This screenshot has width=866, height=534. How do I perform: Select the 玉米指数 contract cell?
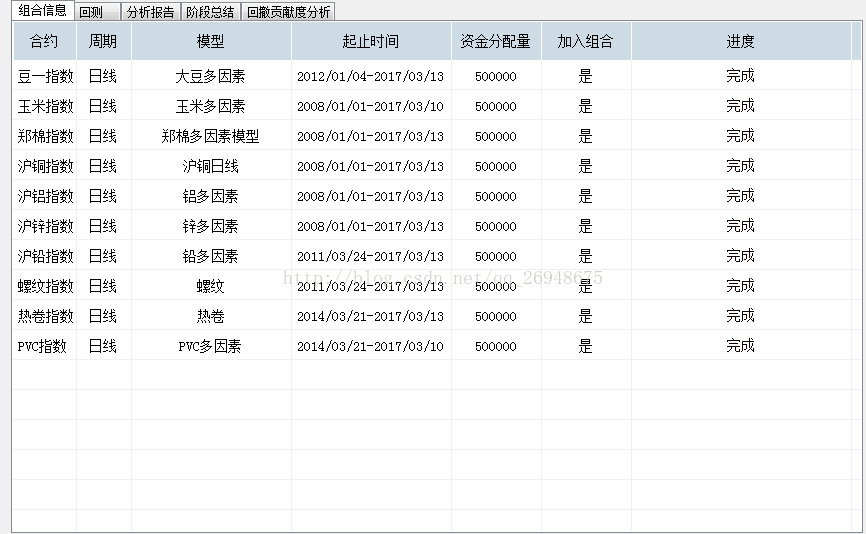pos(45,106)
